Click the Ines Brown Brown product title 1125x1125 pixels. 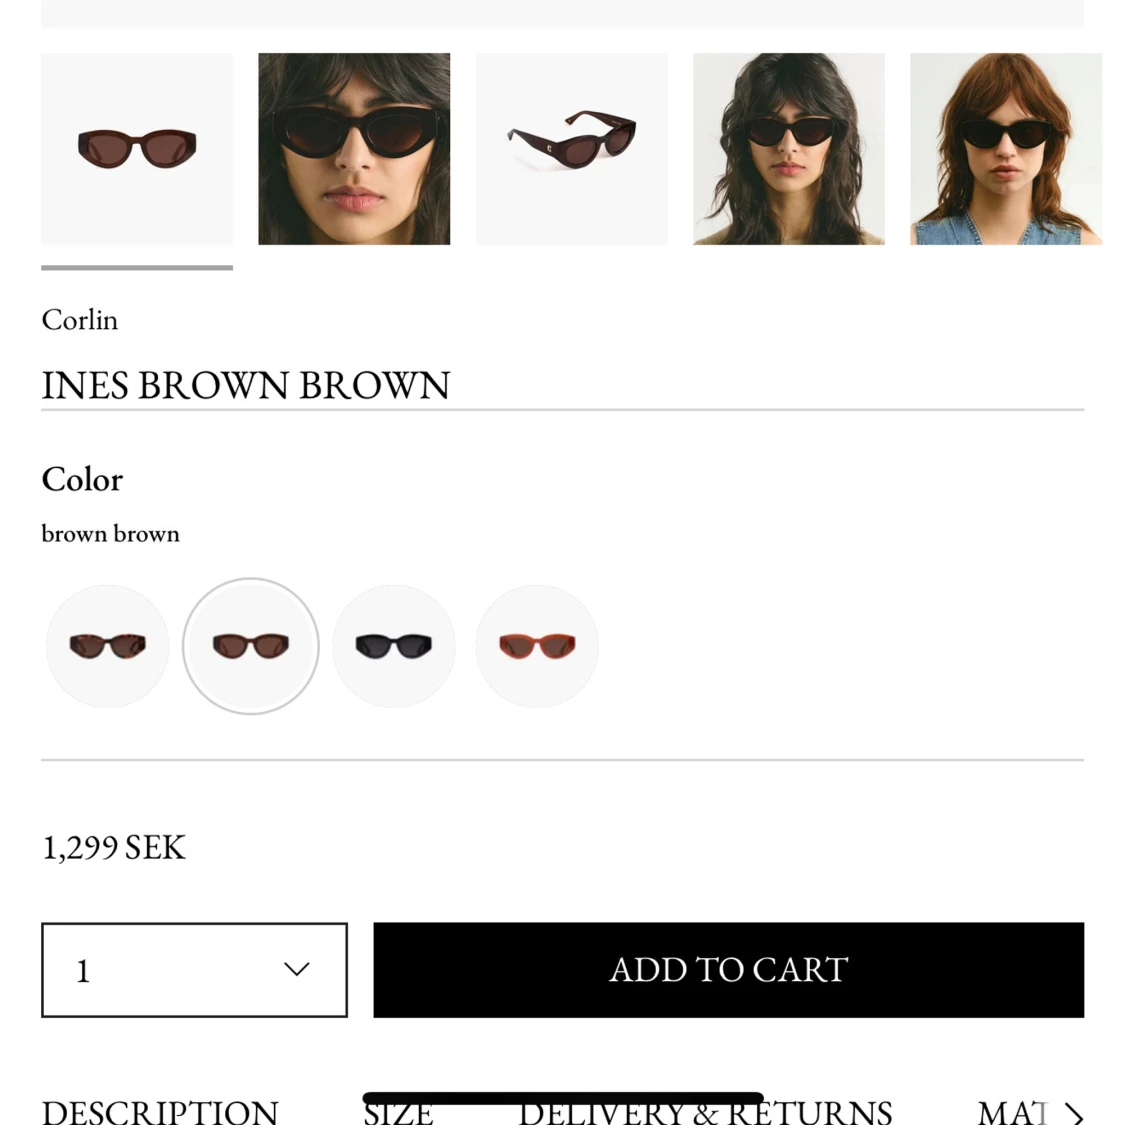(x=246, y=385)
